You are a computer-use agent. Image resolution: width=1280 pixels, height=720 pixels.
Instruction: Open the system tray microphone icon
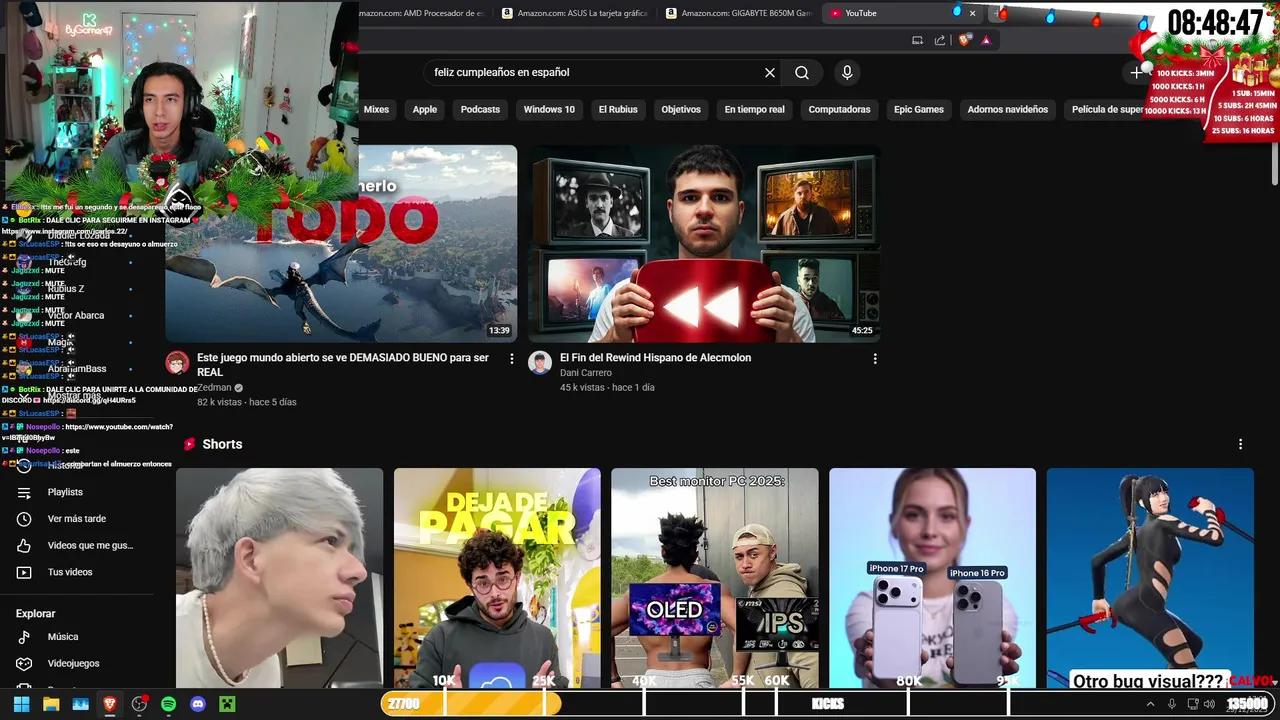point(1172,704)
